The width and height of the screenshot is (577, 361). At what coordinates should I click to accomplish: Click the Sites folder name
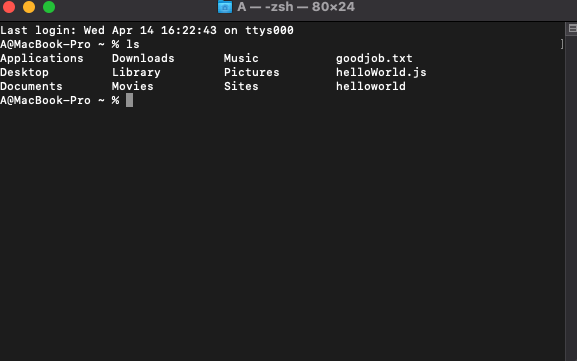click(241, 86)
